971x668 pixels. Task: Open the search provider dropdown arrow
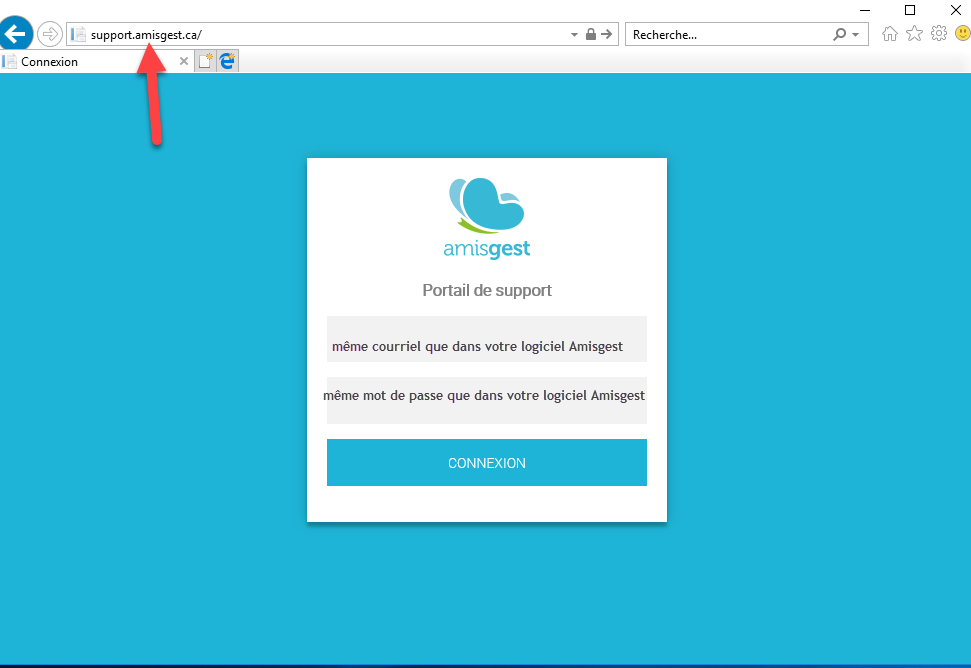pyautogui.click(x=856, y=35)
